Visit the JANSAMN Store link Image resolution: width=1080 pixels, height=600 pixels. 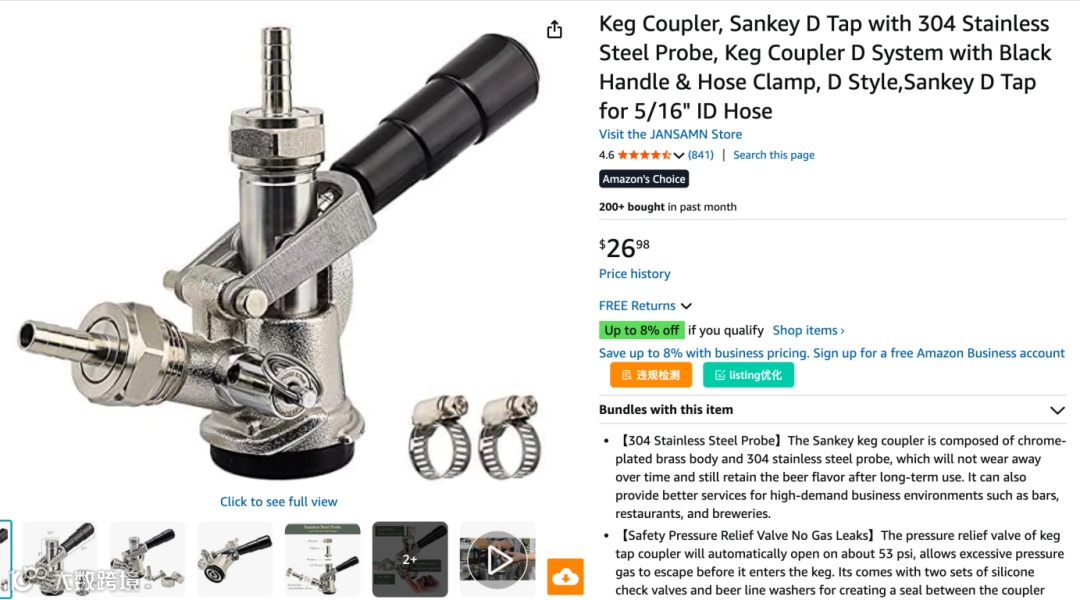tap(670, 134)
